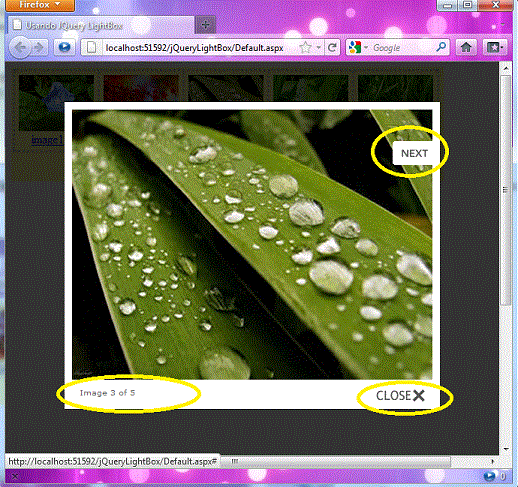Image resolution: width=518 pixels, height=487 pixels.
Task: Open the URL history dropdown arrow
Action: 319,48
